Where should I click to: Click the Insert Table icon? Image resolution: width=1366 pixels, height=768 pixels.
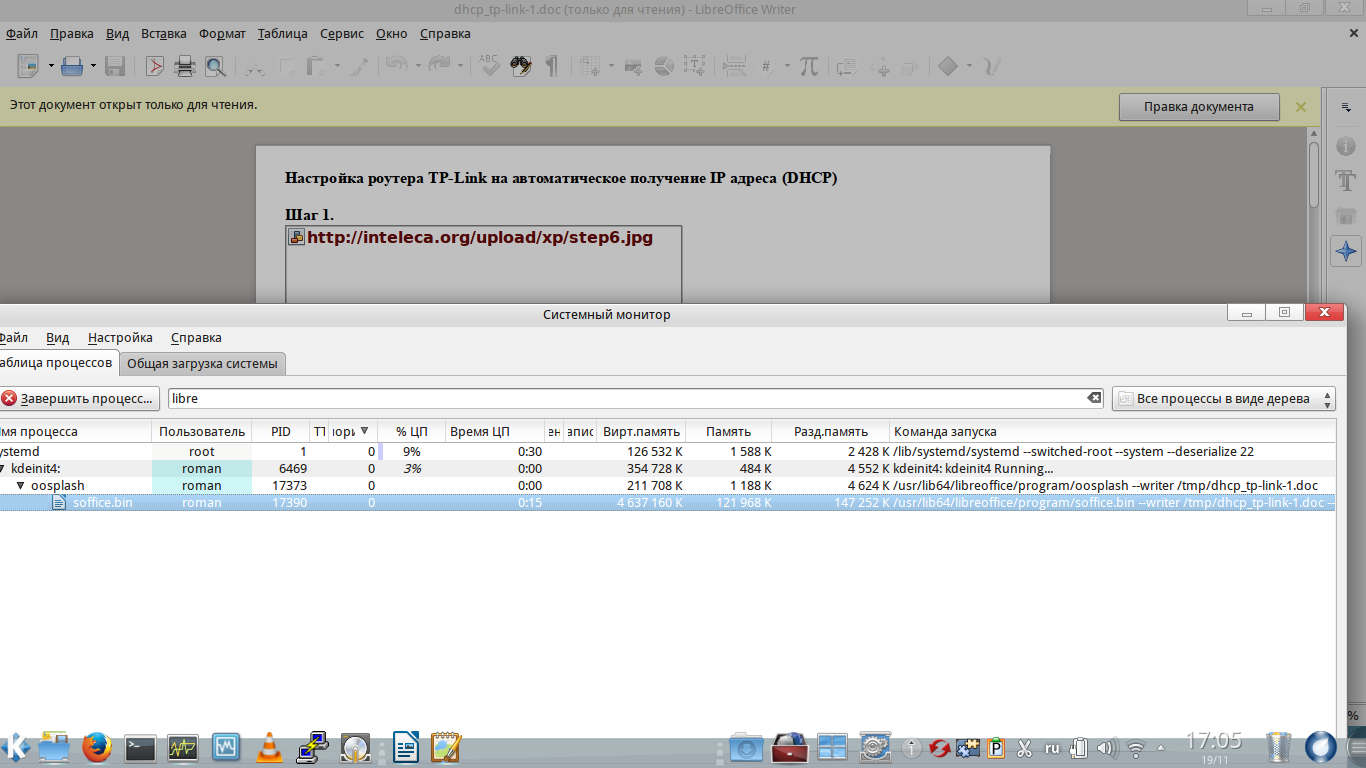(590, 66)
